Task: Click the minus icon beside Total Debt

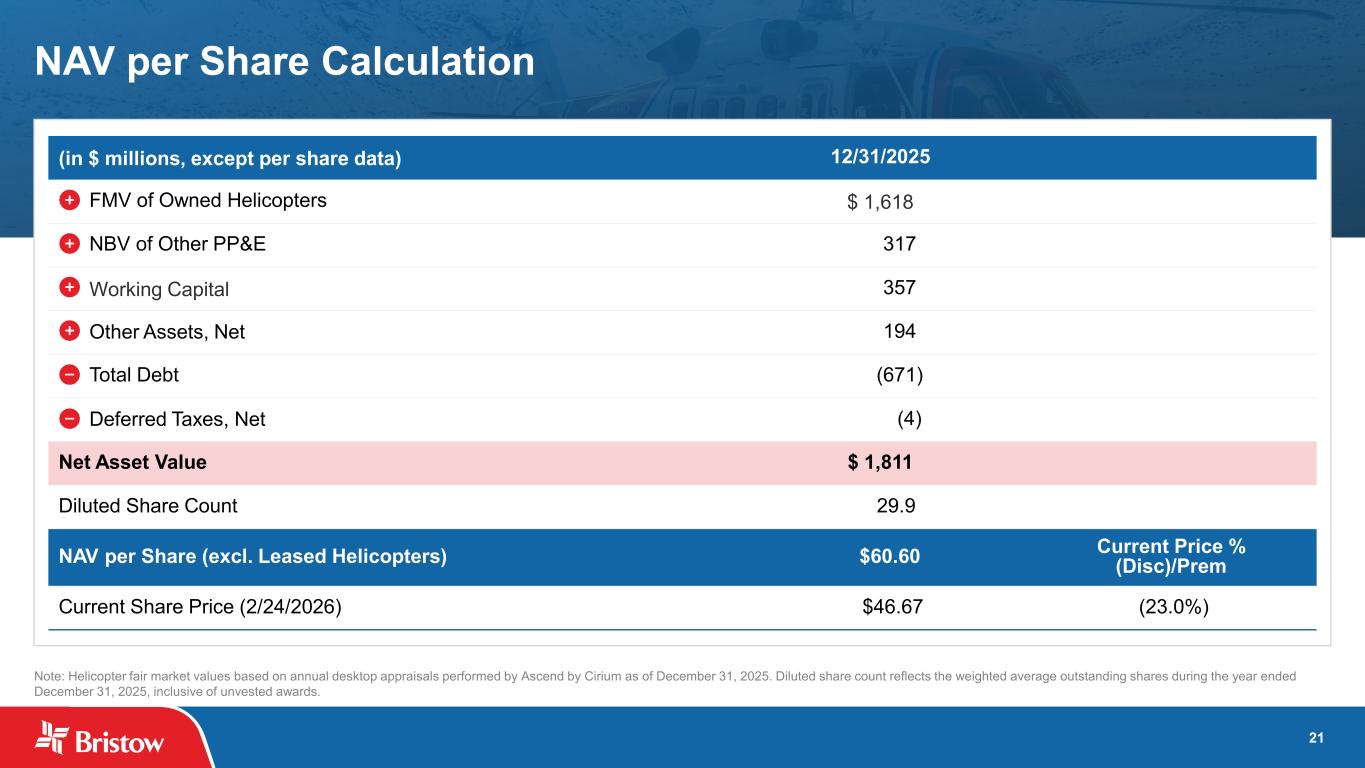Action: point(68,375)
